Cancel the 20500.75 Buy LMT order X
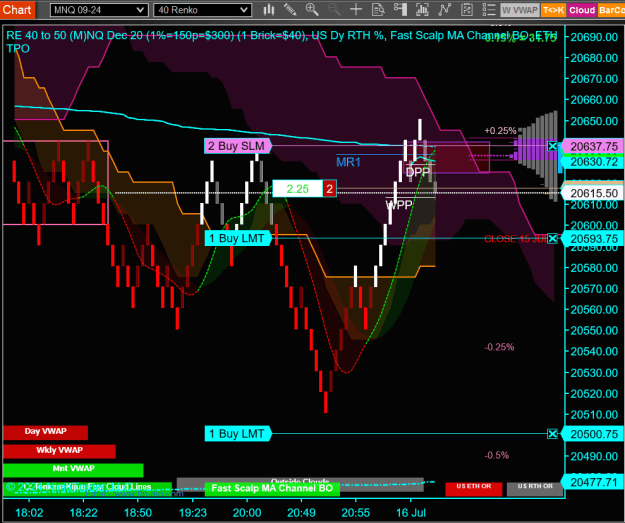 [x=552, y=434]
